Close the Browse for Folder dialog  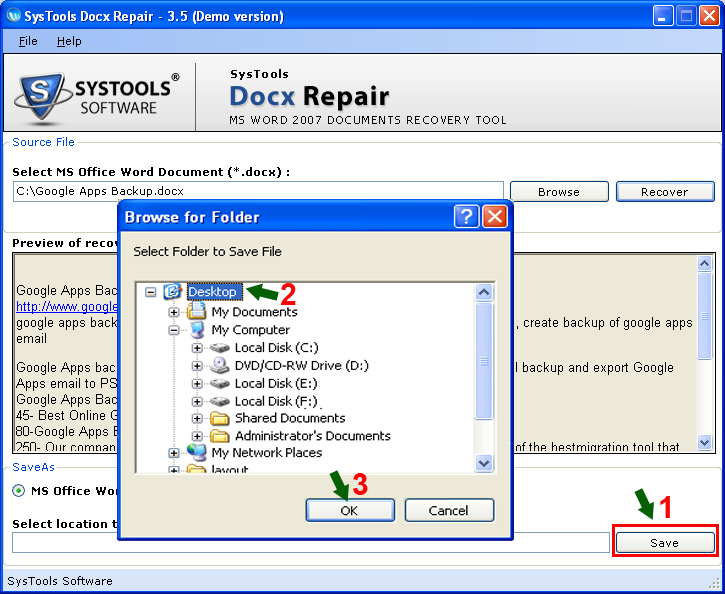[495, 216]
